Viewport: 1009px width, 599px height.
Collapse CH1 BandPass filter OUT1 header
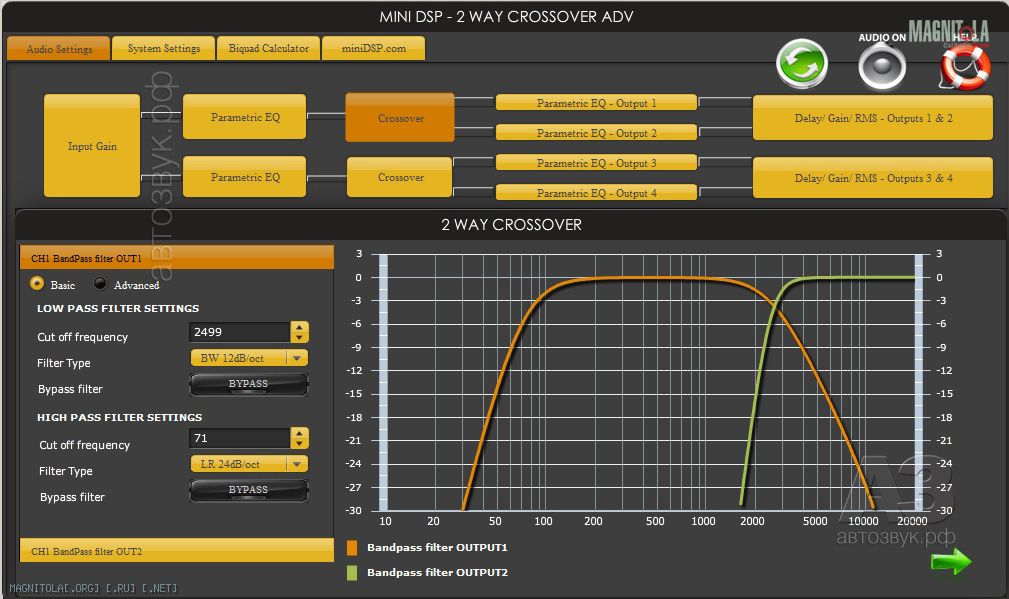tap(177, 257)
